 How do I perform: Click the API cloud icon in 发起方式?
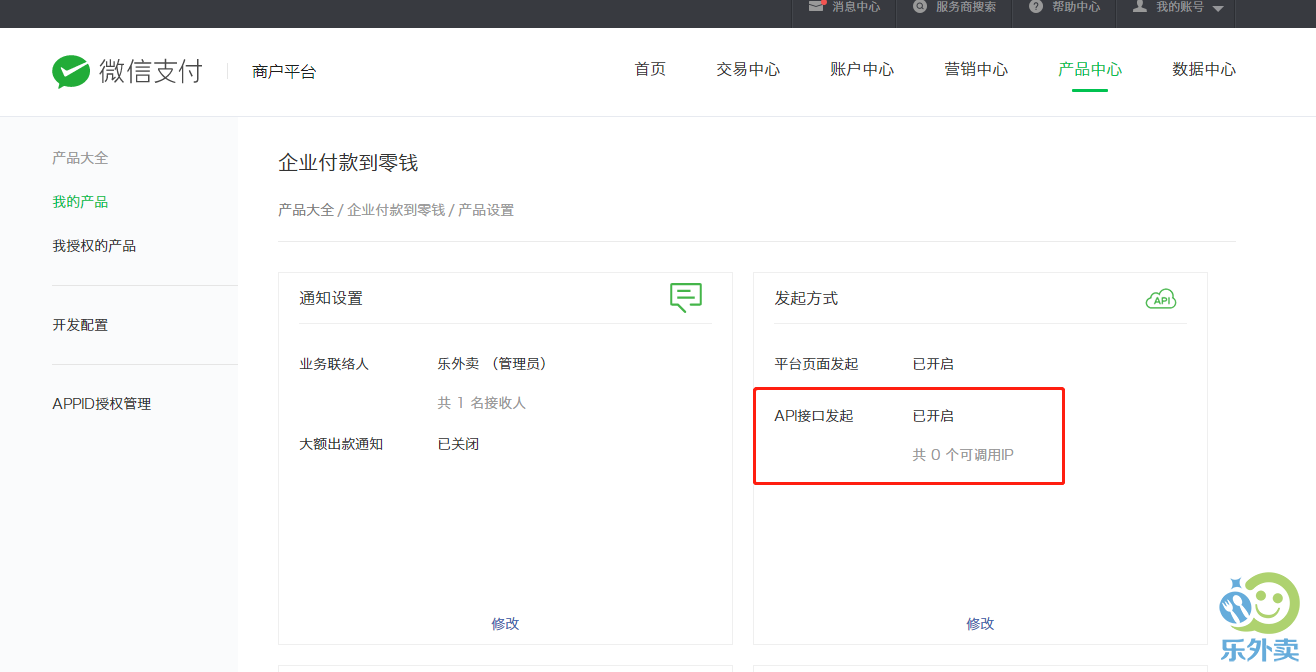pos(1160,299)
